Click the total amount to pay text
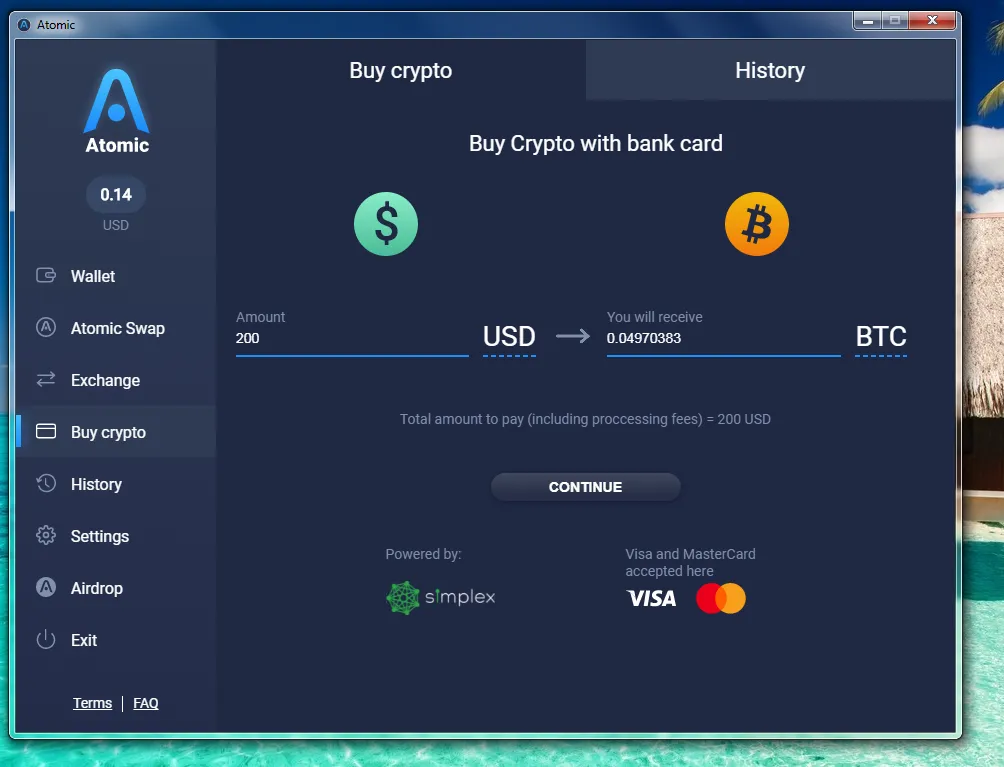 pyautogui.click(x=585, y=419)
